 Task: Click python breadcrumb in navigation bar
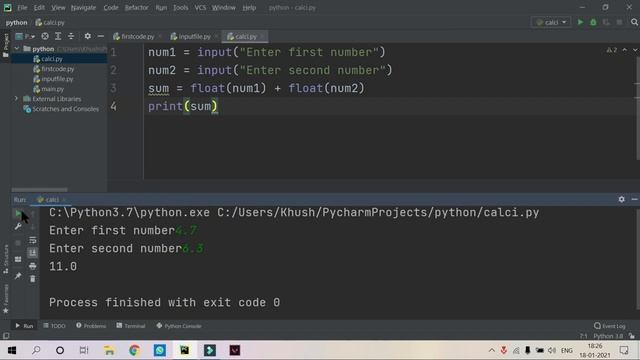pyautogui.click(x=16, y=22)
